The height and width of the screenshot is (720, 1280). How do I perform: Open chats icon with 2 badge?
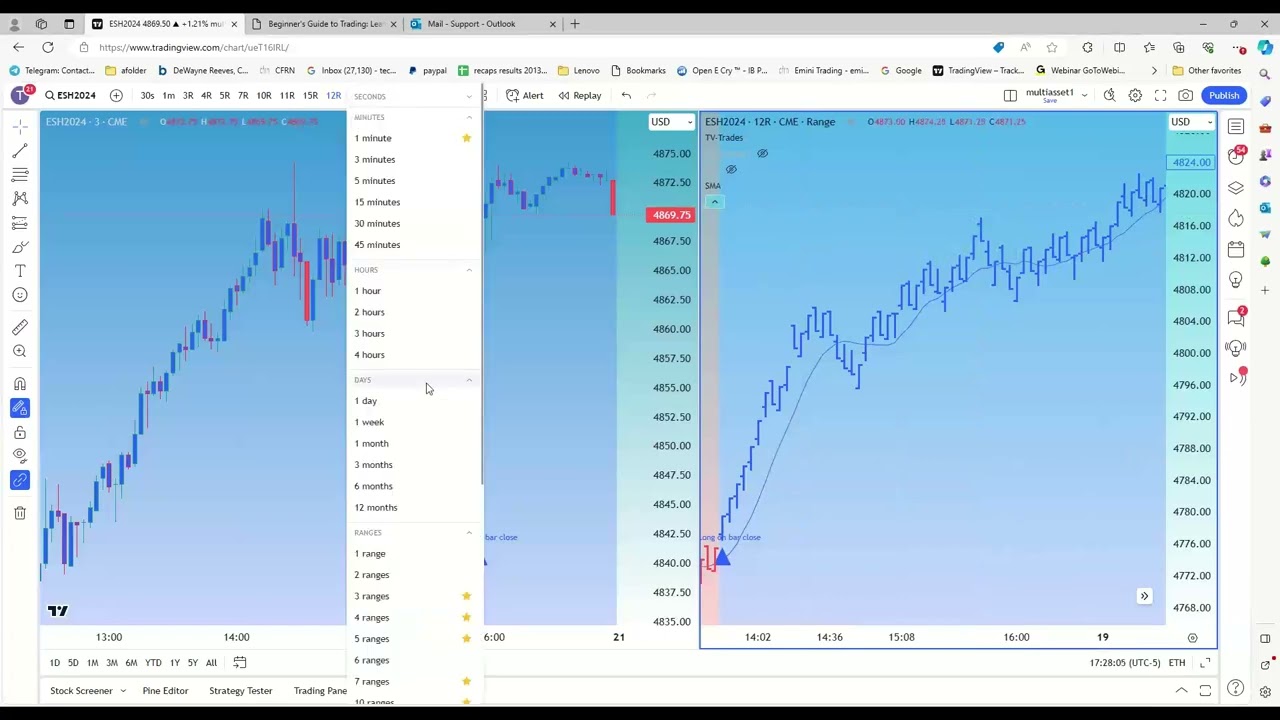click(x=1236, y=317)
